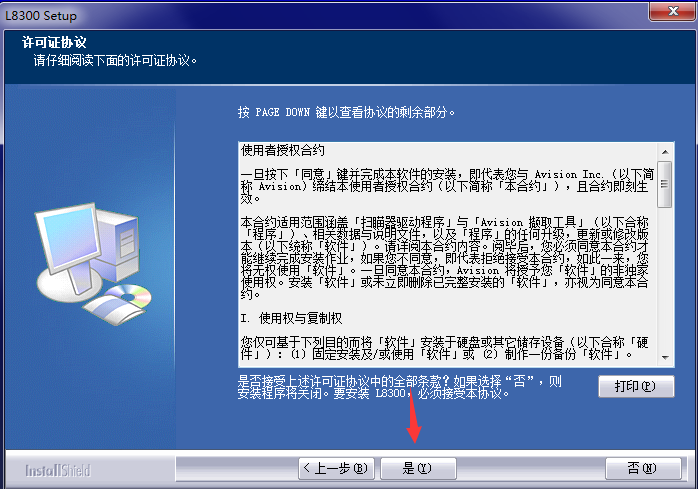Click the PAGE DOWN instruction text
698x489 pixels.
(x=346, y=112)
